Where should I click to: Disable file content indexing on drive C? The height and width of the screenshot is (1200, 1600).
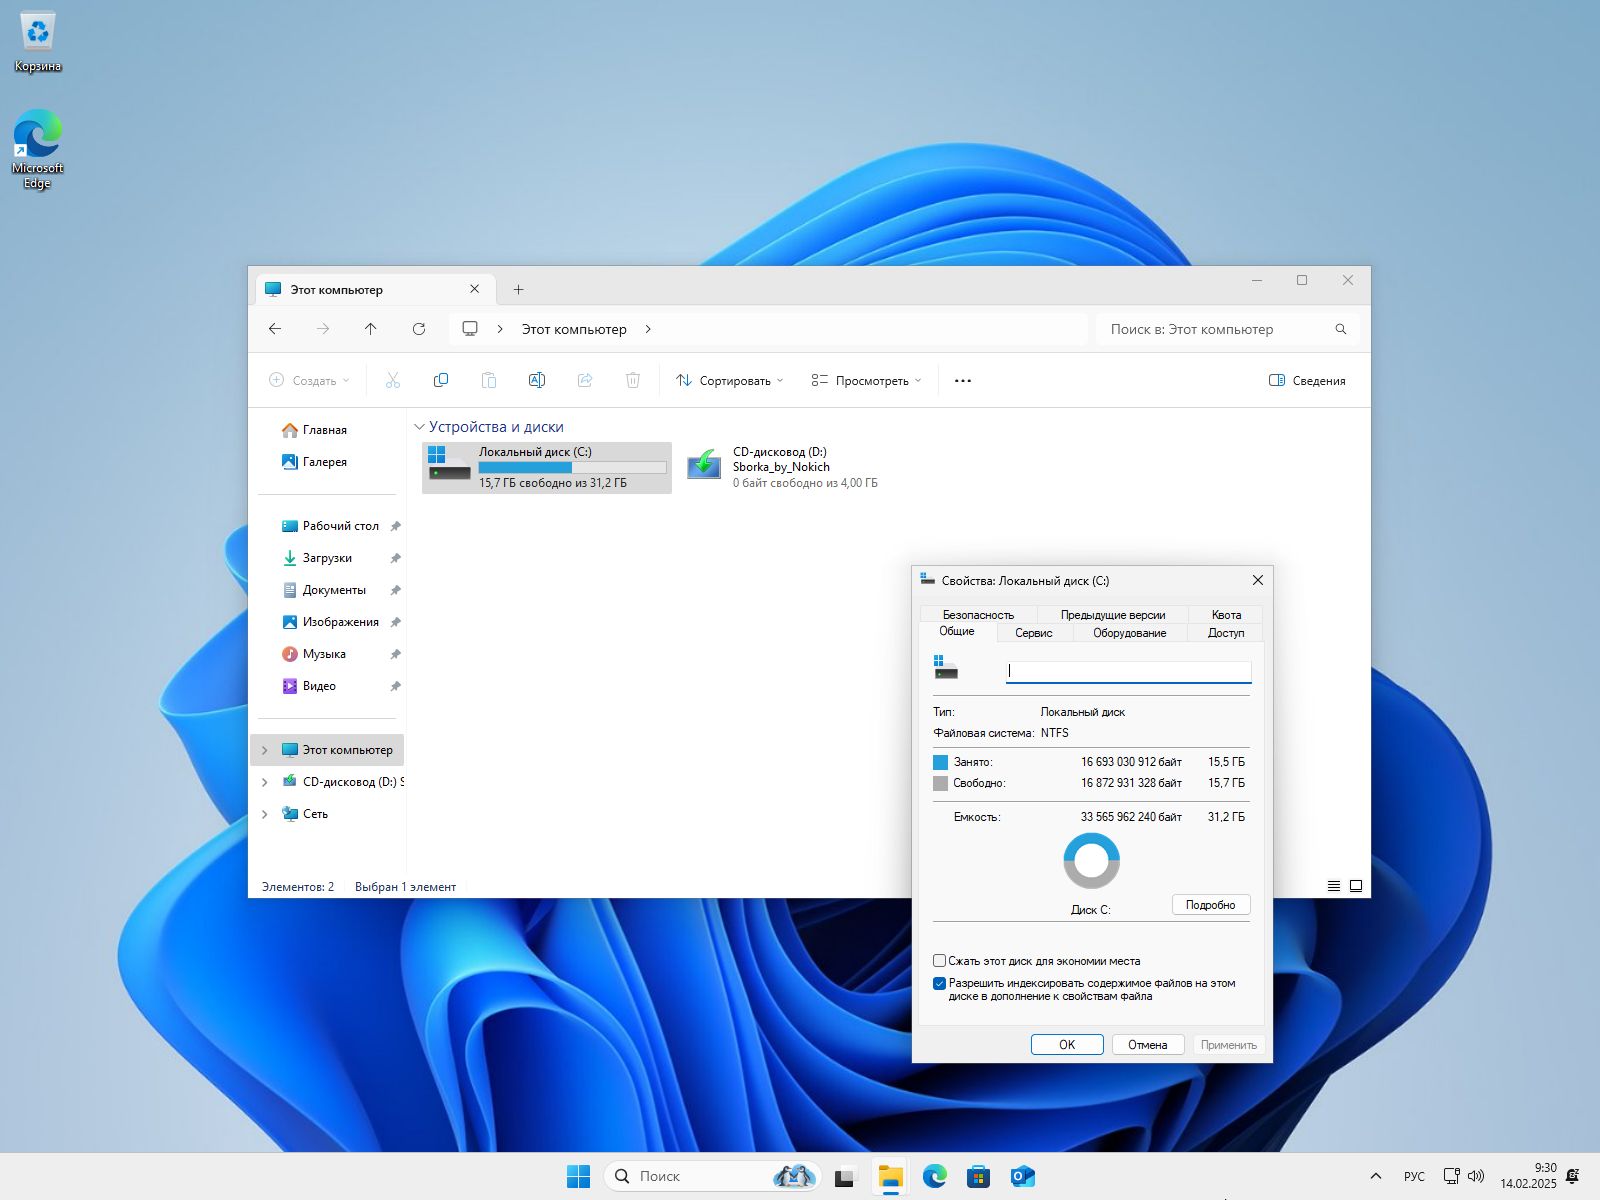(x=939, y=983)
